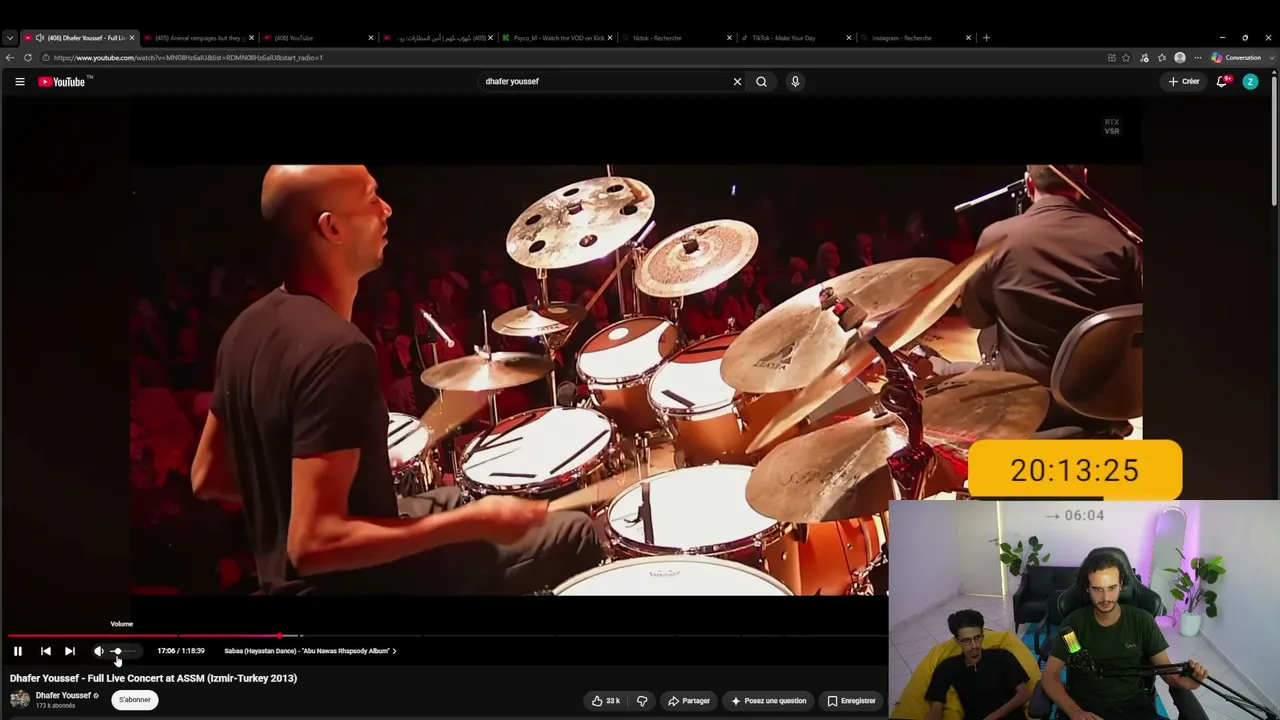
Task: Click the time display '17:06 / 1:18:39'
Action: pyautogui.click(x=181, y=651)
